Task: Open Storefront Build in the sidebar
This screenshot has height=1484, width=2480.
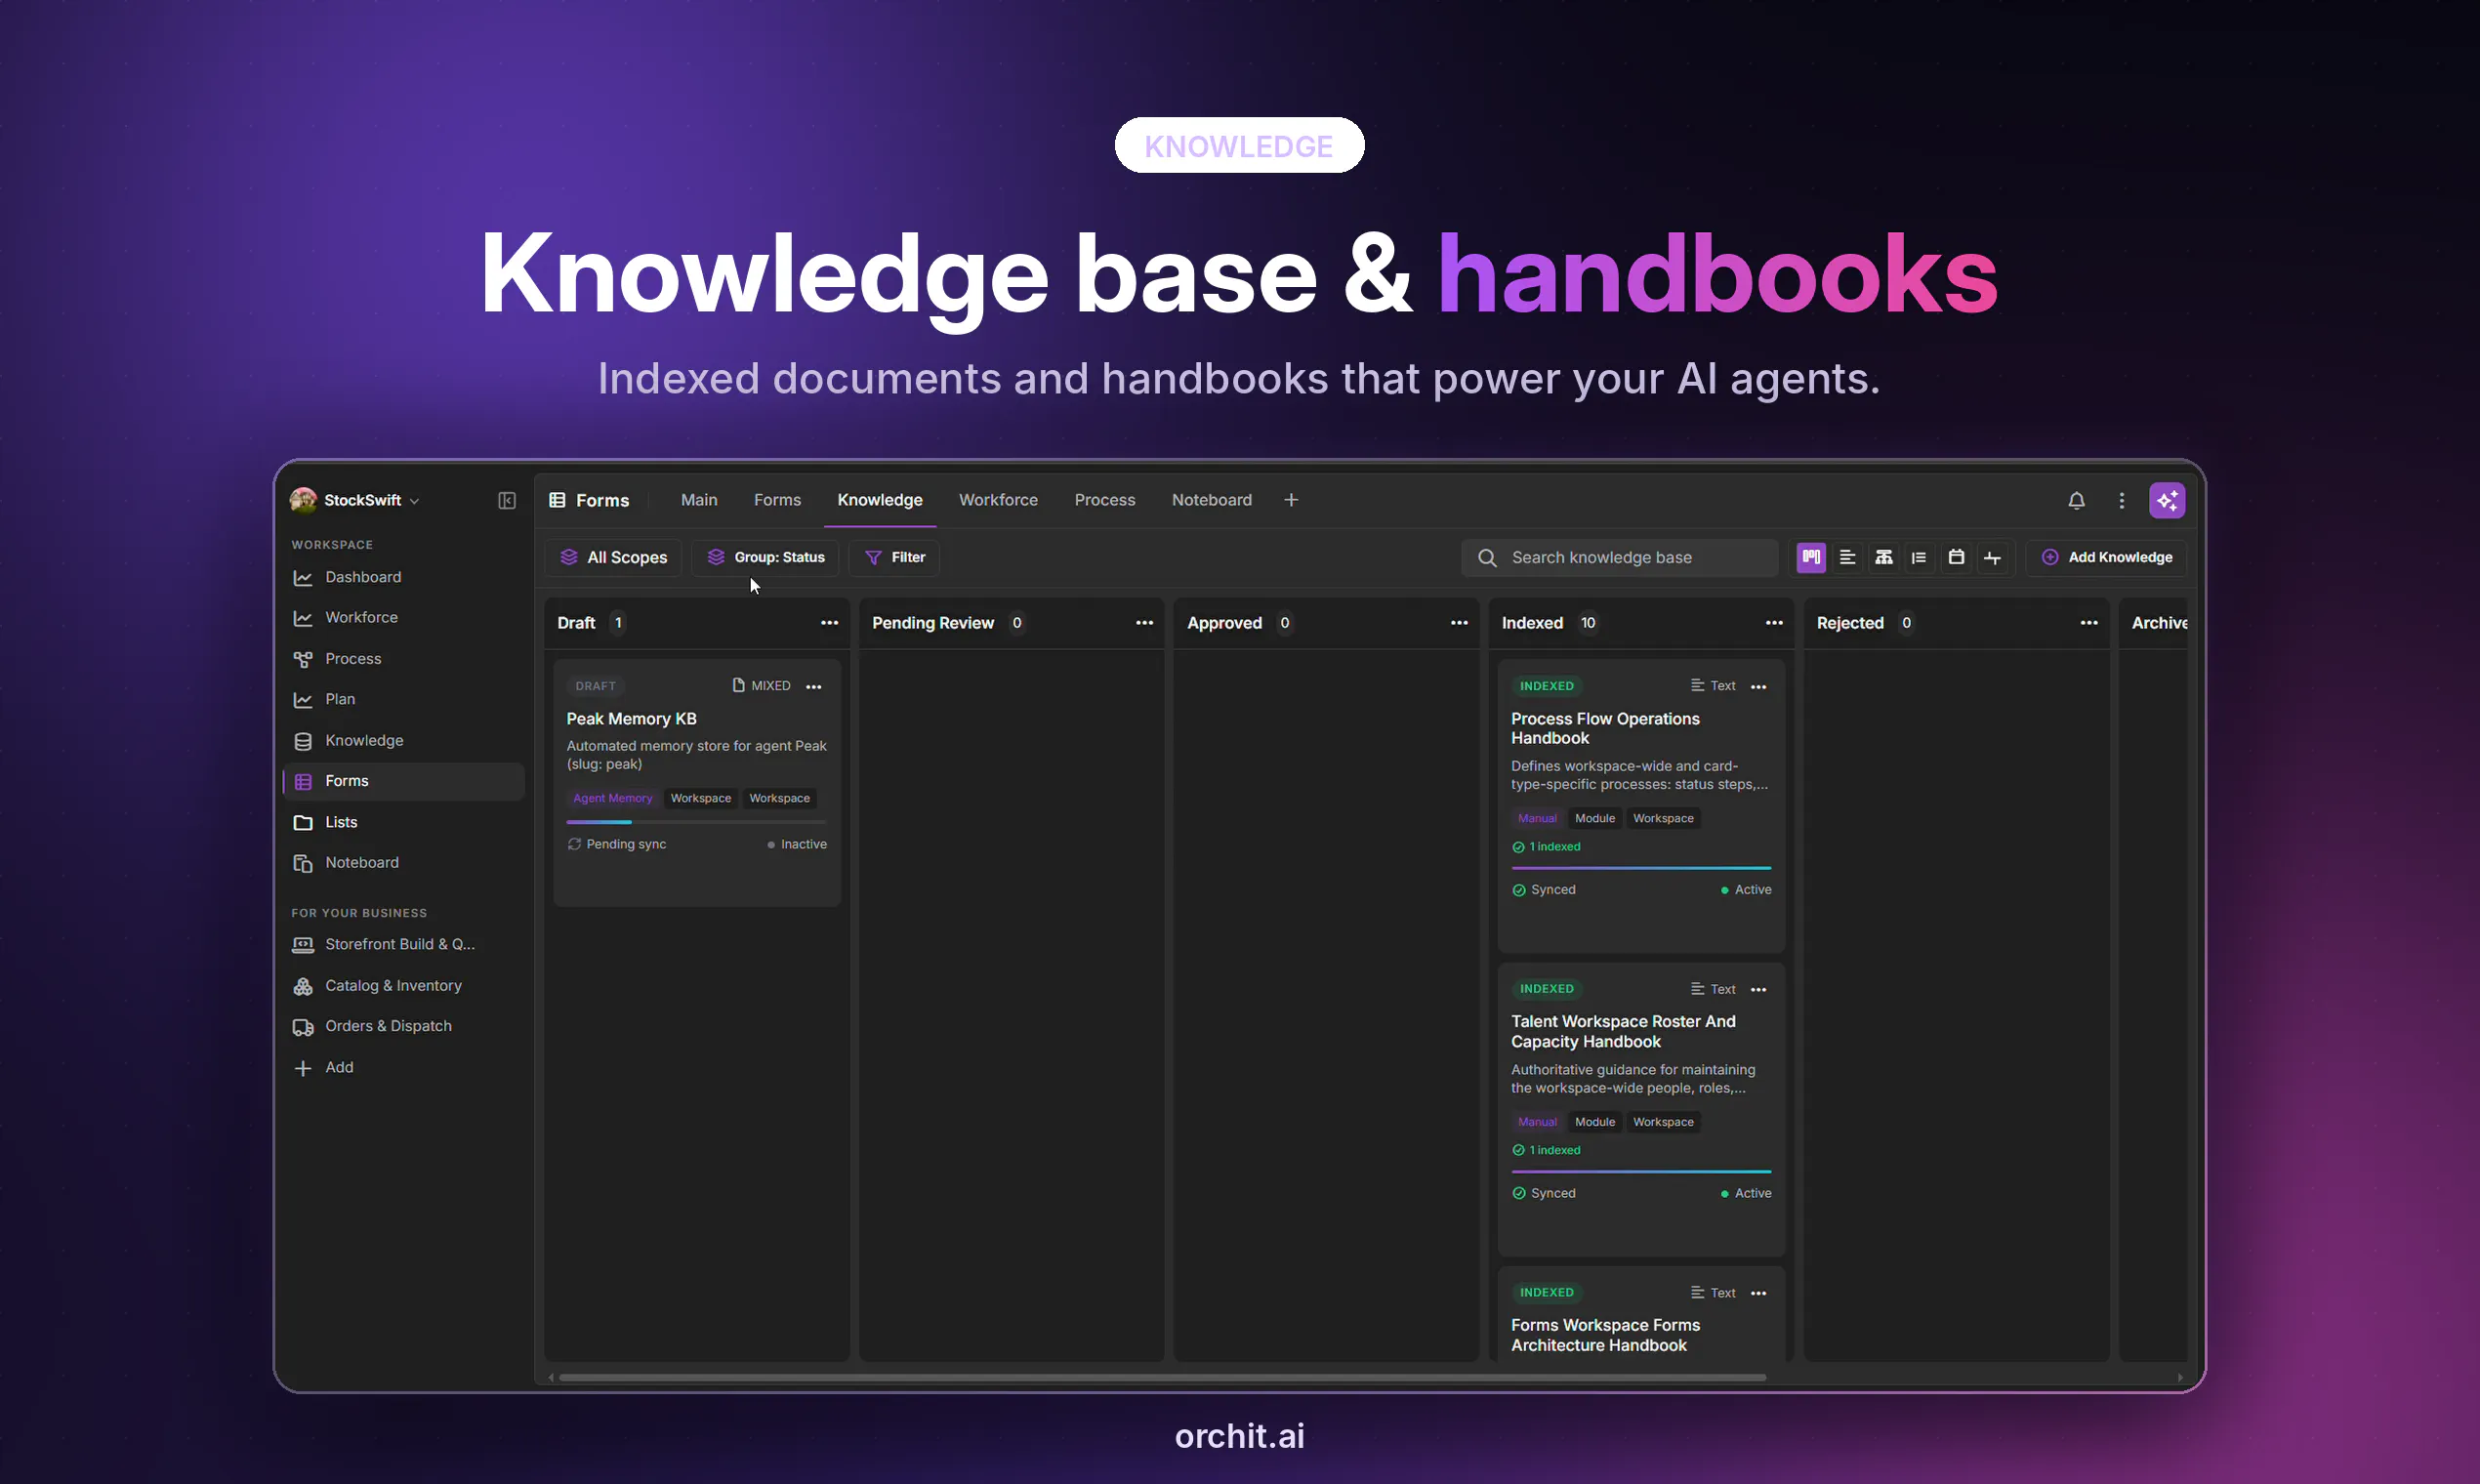Action: pyautogui.click(x=404, y=944)
